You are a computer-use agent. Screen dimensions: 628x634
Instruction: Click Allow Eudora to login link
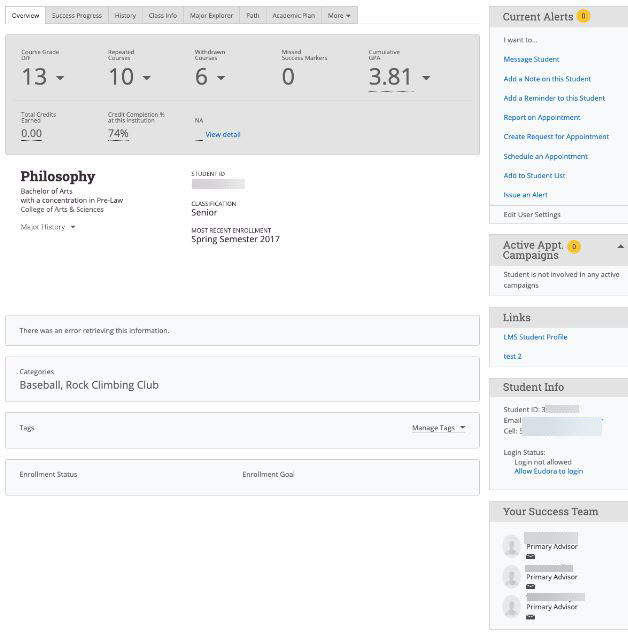pyautogui.click(x=548, y=471)
